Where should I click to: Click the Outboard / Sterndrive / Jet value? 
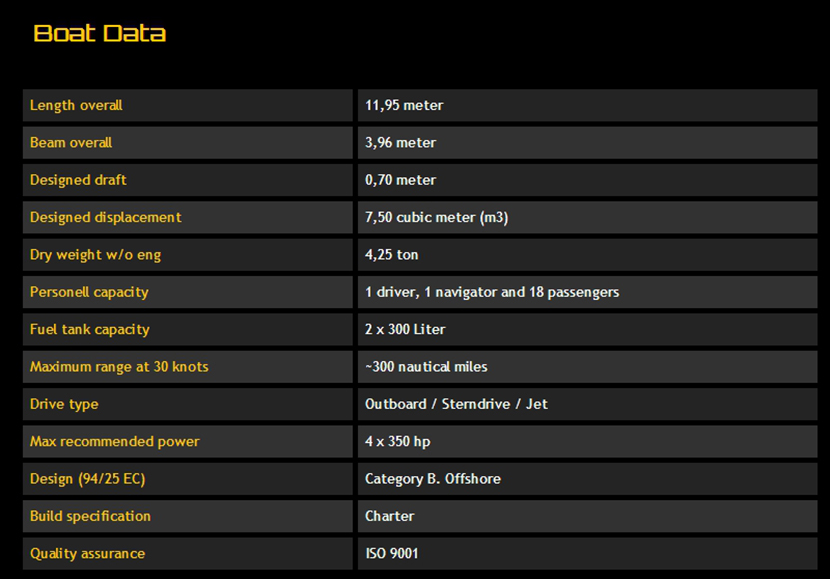click(x=456, y=404)
